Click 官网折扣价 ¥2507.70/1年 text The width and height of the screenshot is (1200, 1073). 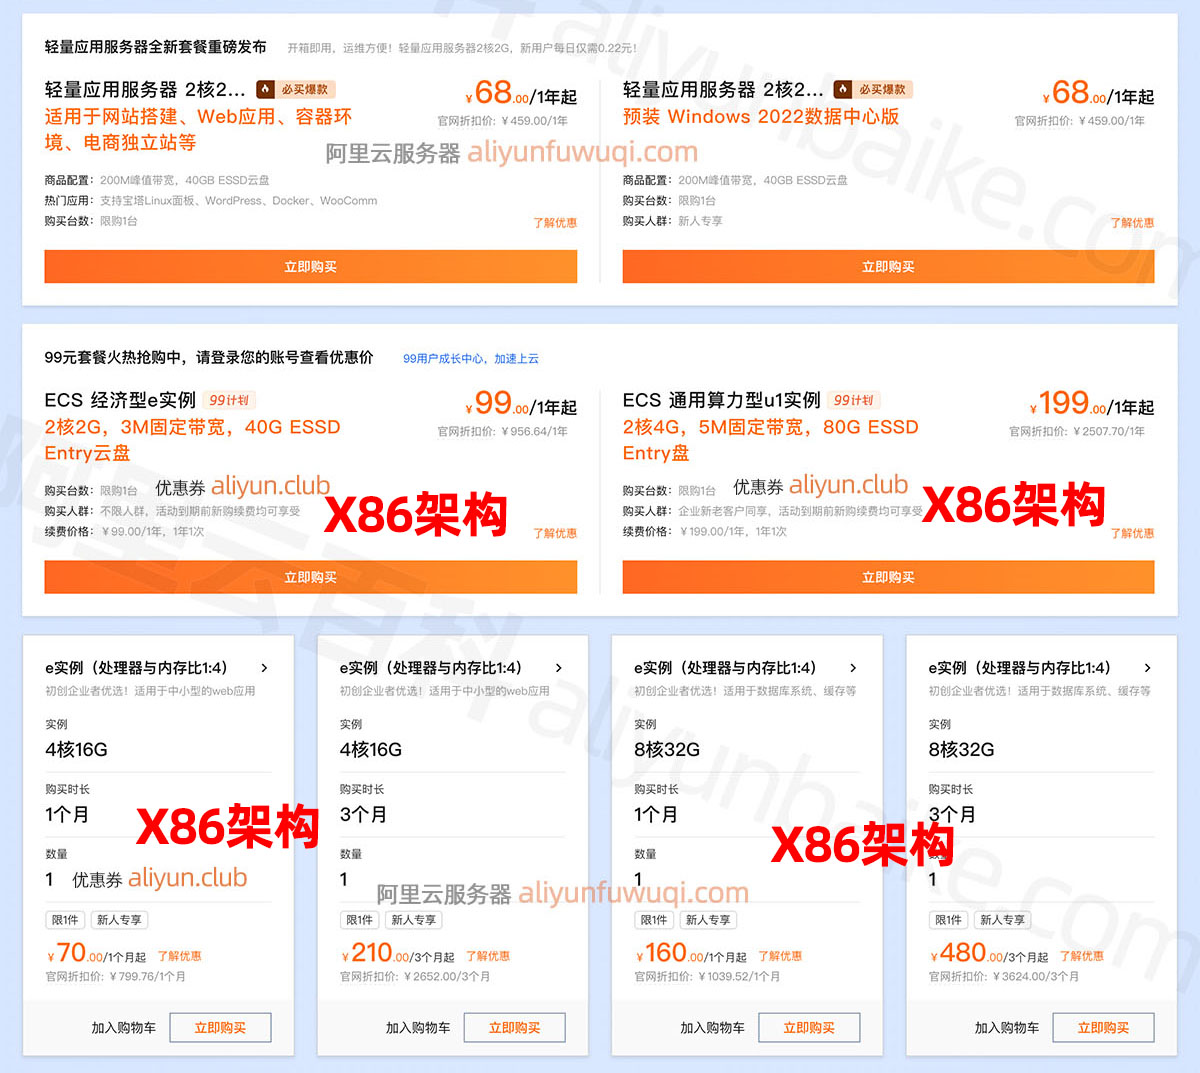click(x=1077, y=432)
